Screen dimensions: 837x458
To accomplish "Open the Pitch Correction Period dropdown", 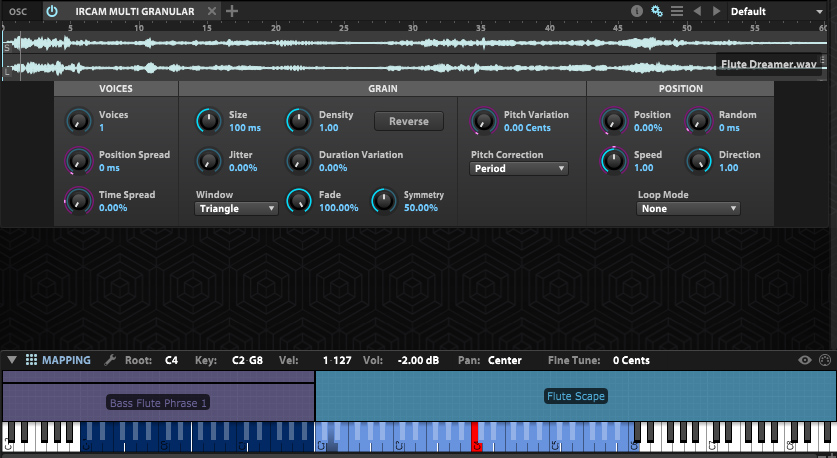I will pyautogui.click(x=519, y=169).
